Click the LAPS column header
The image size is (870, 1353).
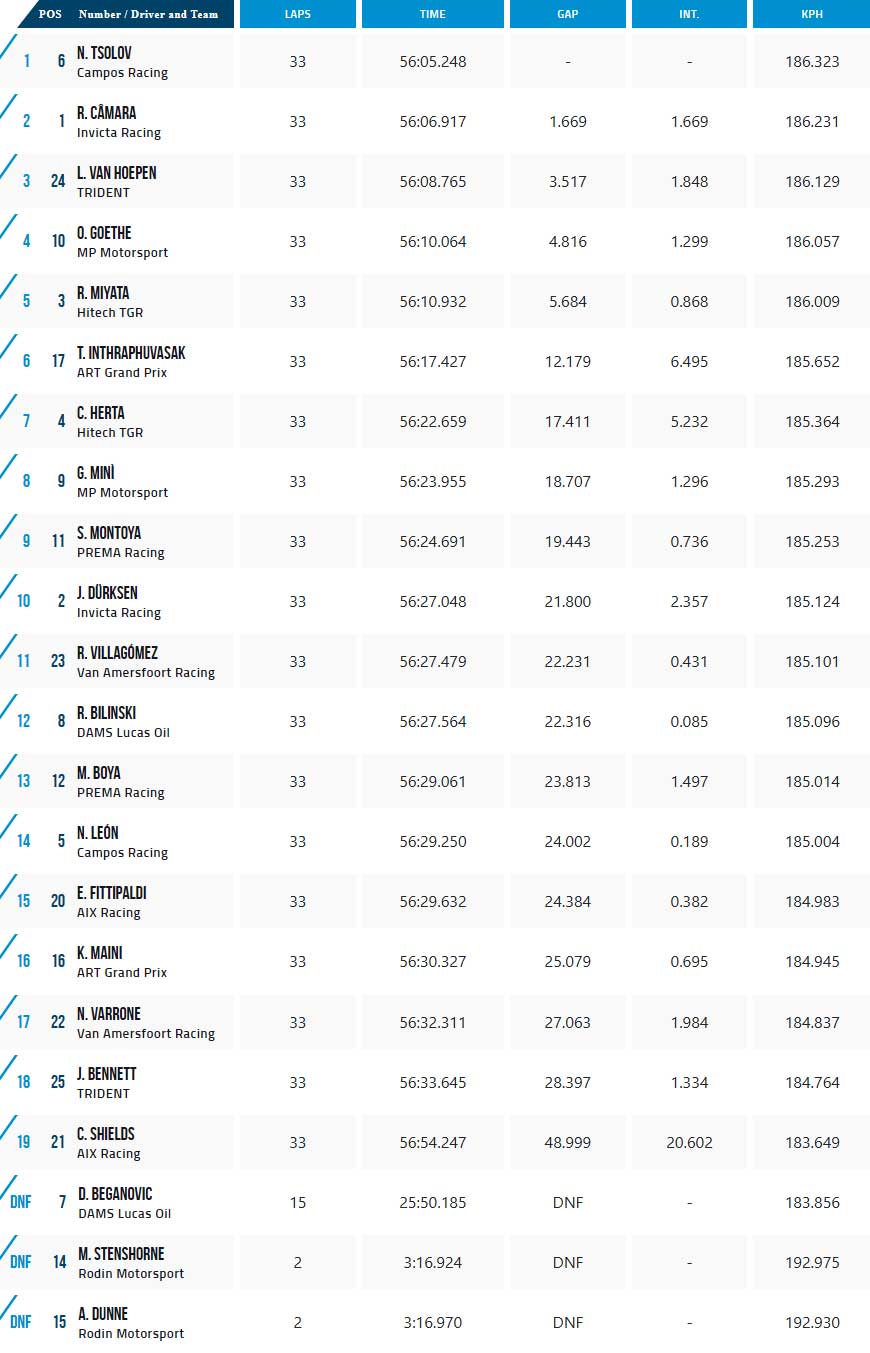pos(297,14)
